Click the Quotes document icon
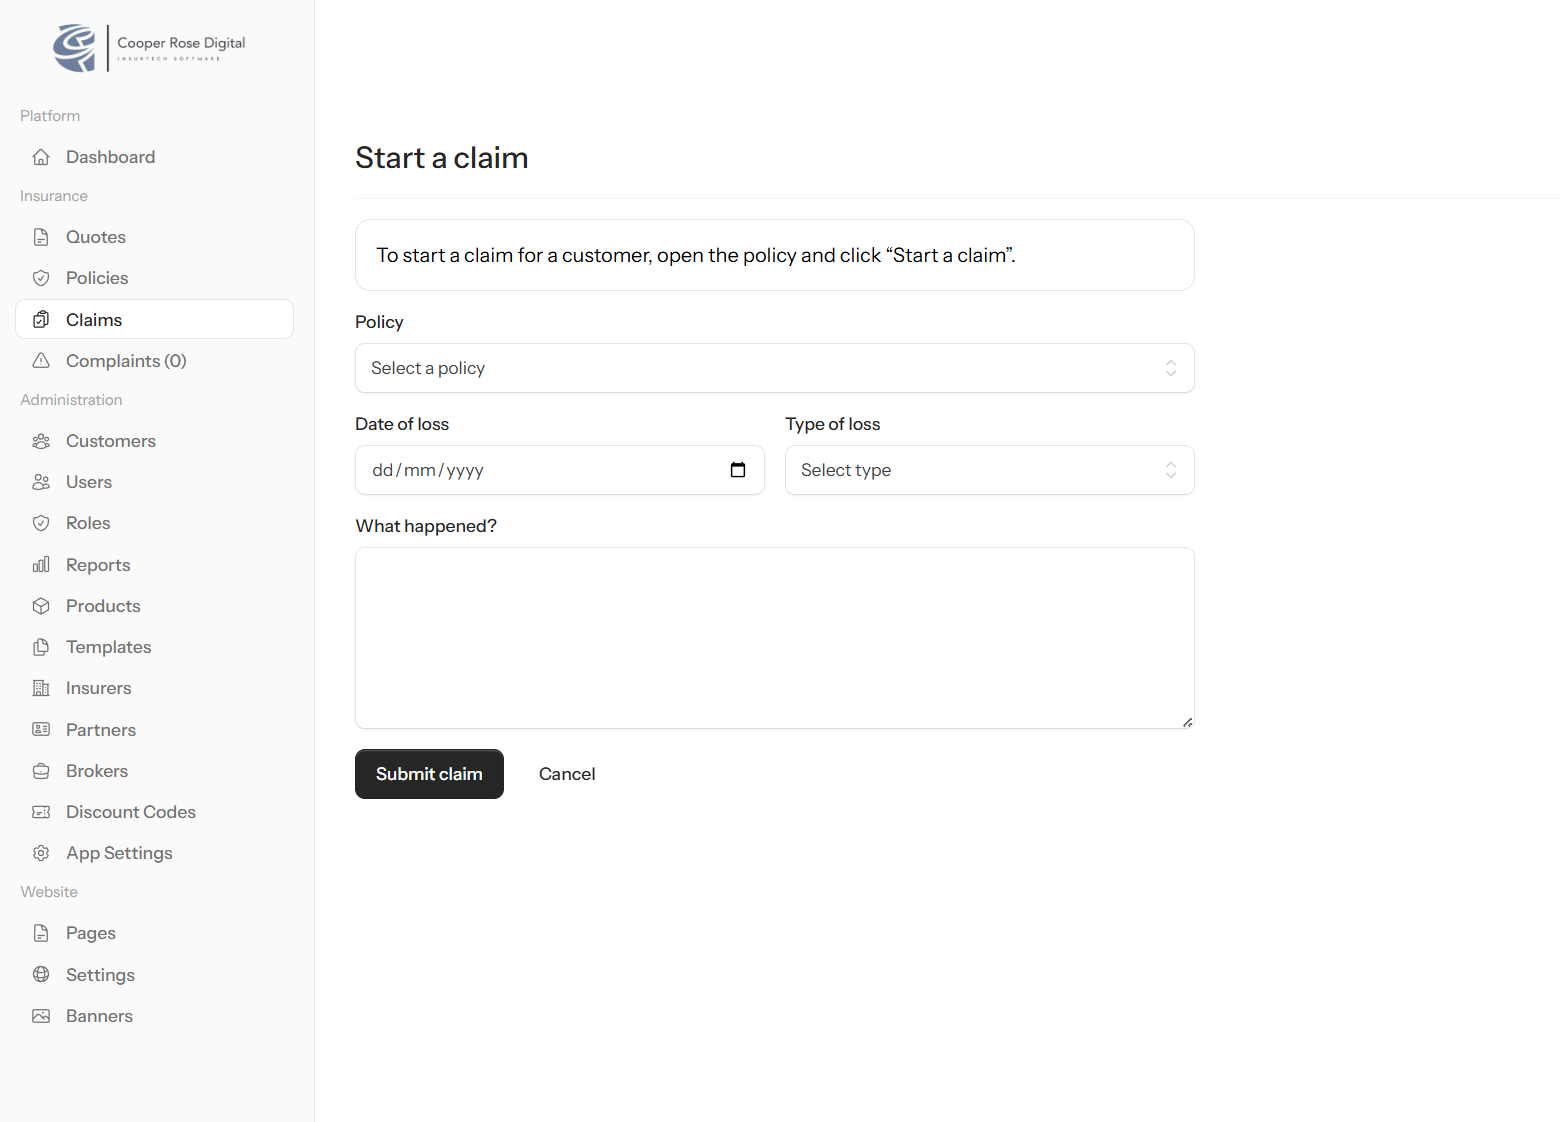 click(x=41, y=237)
